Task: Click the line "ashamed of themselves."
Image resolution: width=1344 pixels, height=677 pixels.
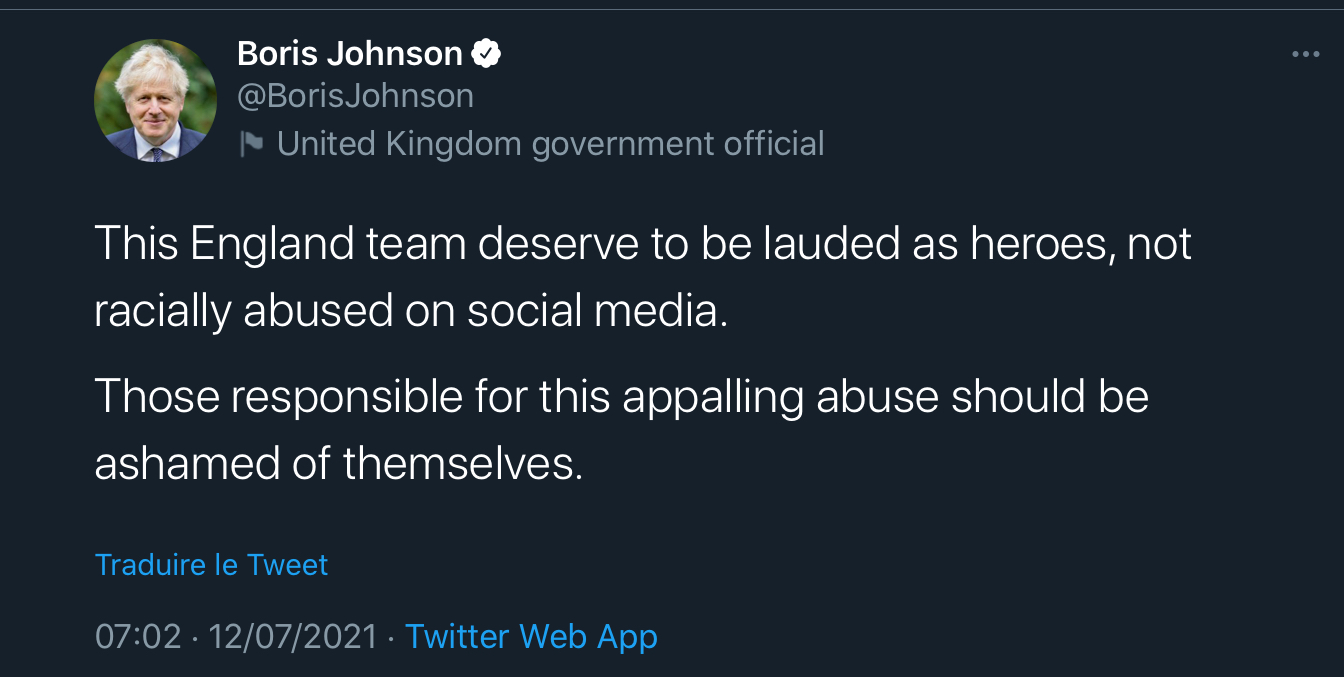Action: 338,464
